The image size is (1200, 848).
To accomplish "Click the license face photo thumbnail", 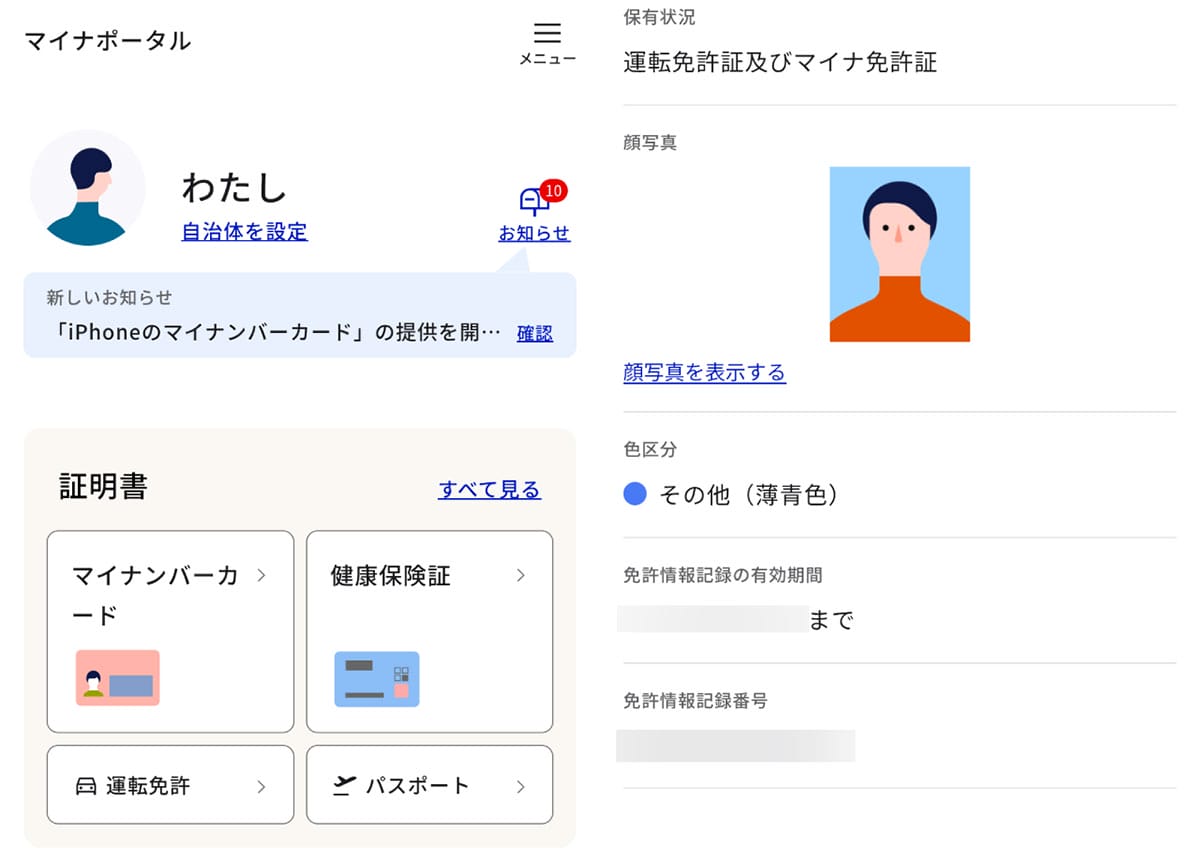I will [x=899, y=254].
